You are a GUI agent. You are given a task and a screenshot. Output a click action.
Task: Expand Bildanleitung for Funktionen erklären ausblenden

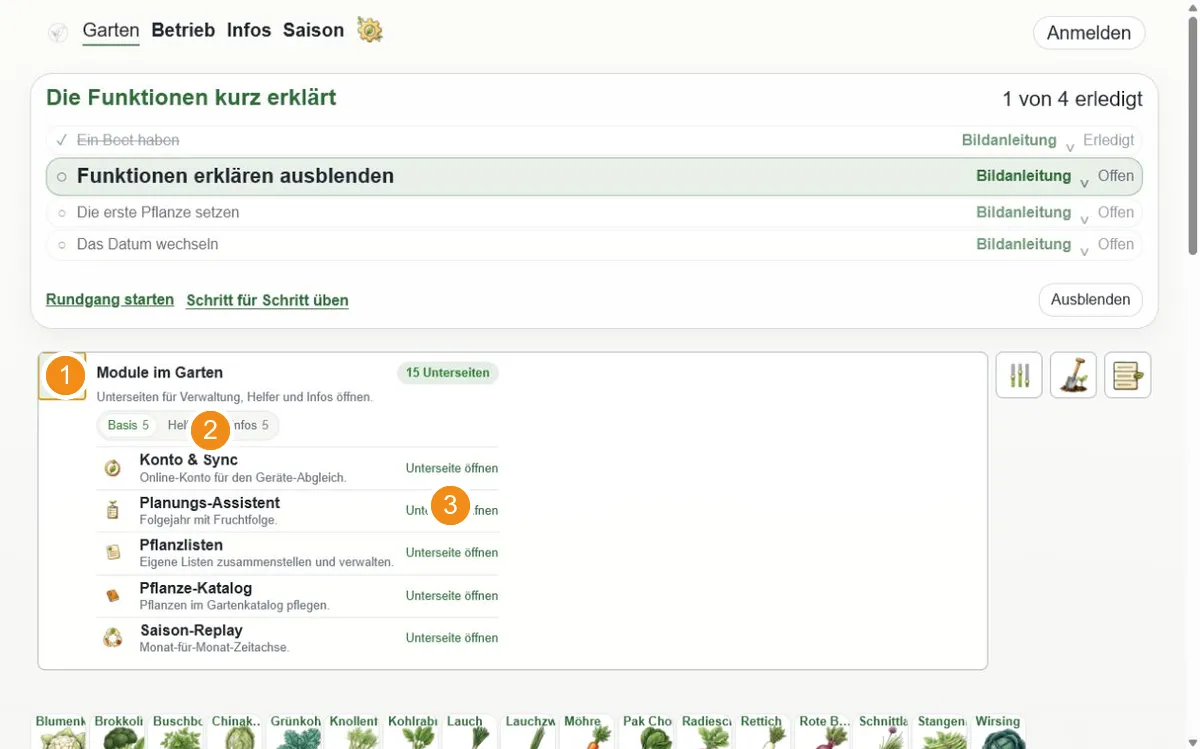1033,177
